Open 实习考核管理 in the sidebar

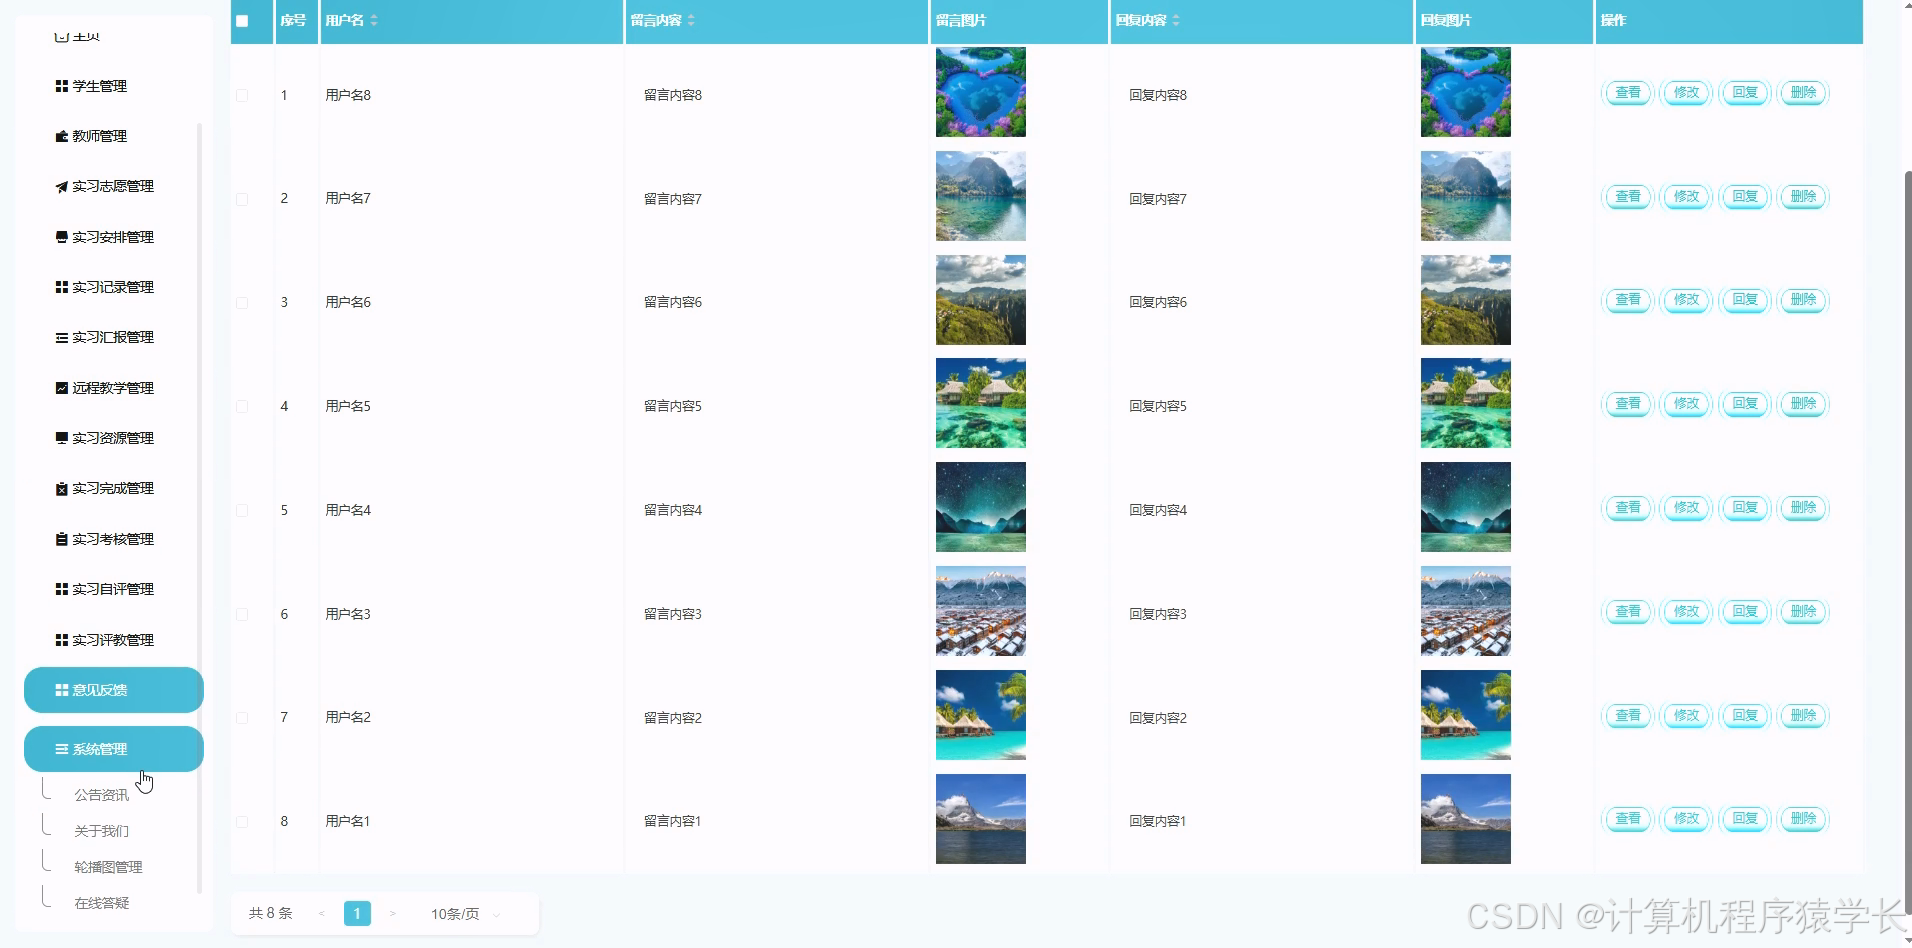[x=113, y=539]
